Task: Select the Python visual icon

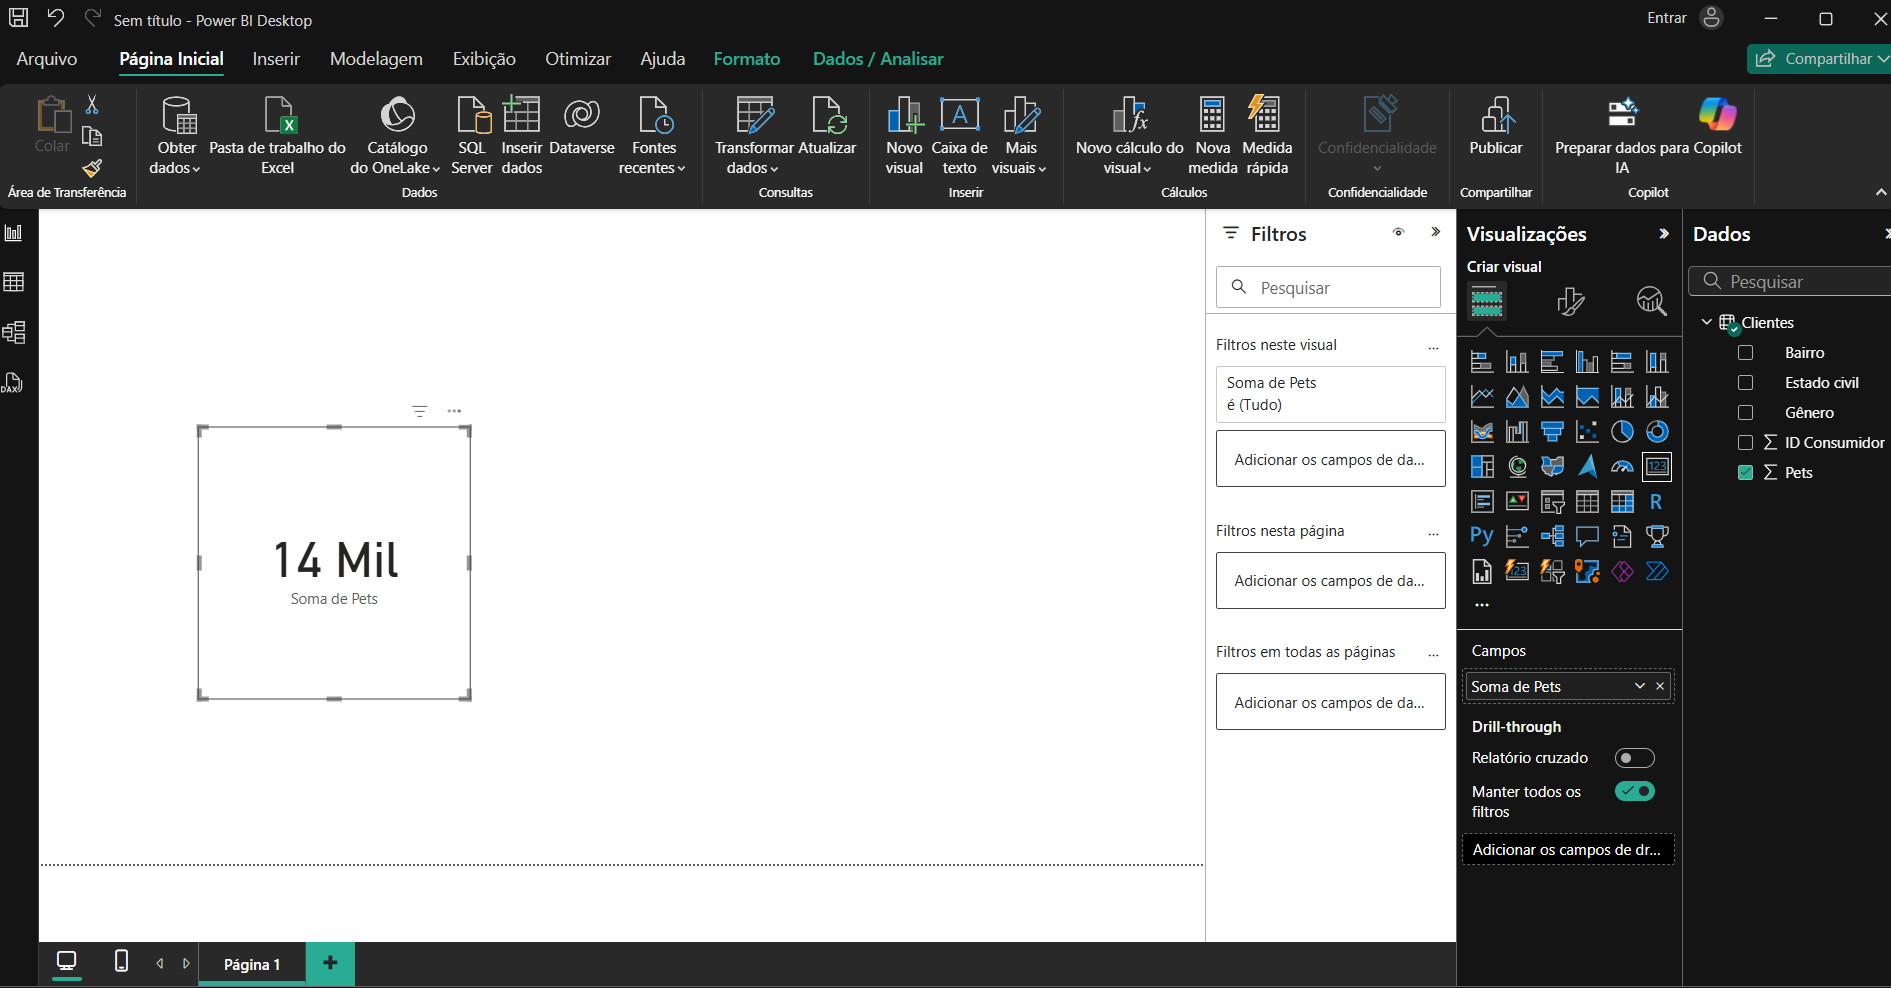Action: point(1482,537)
